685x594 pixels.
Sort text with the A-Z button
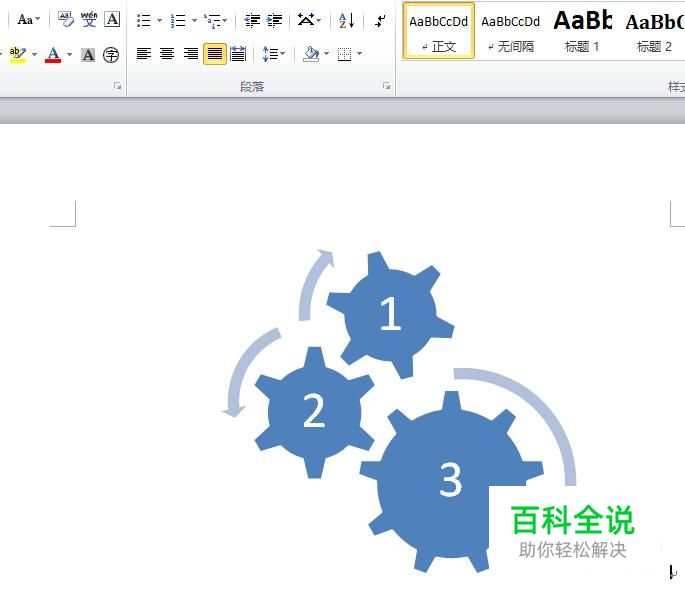point(346,20)
